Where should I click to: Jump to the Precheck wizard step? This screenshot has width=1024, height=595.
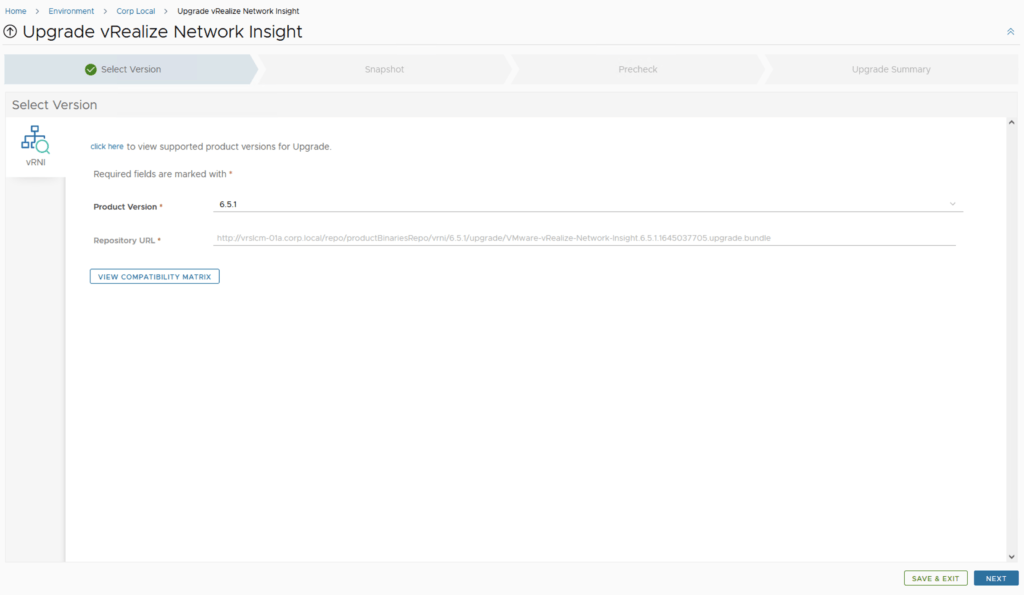pyautogui.click(x=637, y=70)
